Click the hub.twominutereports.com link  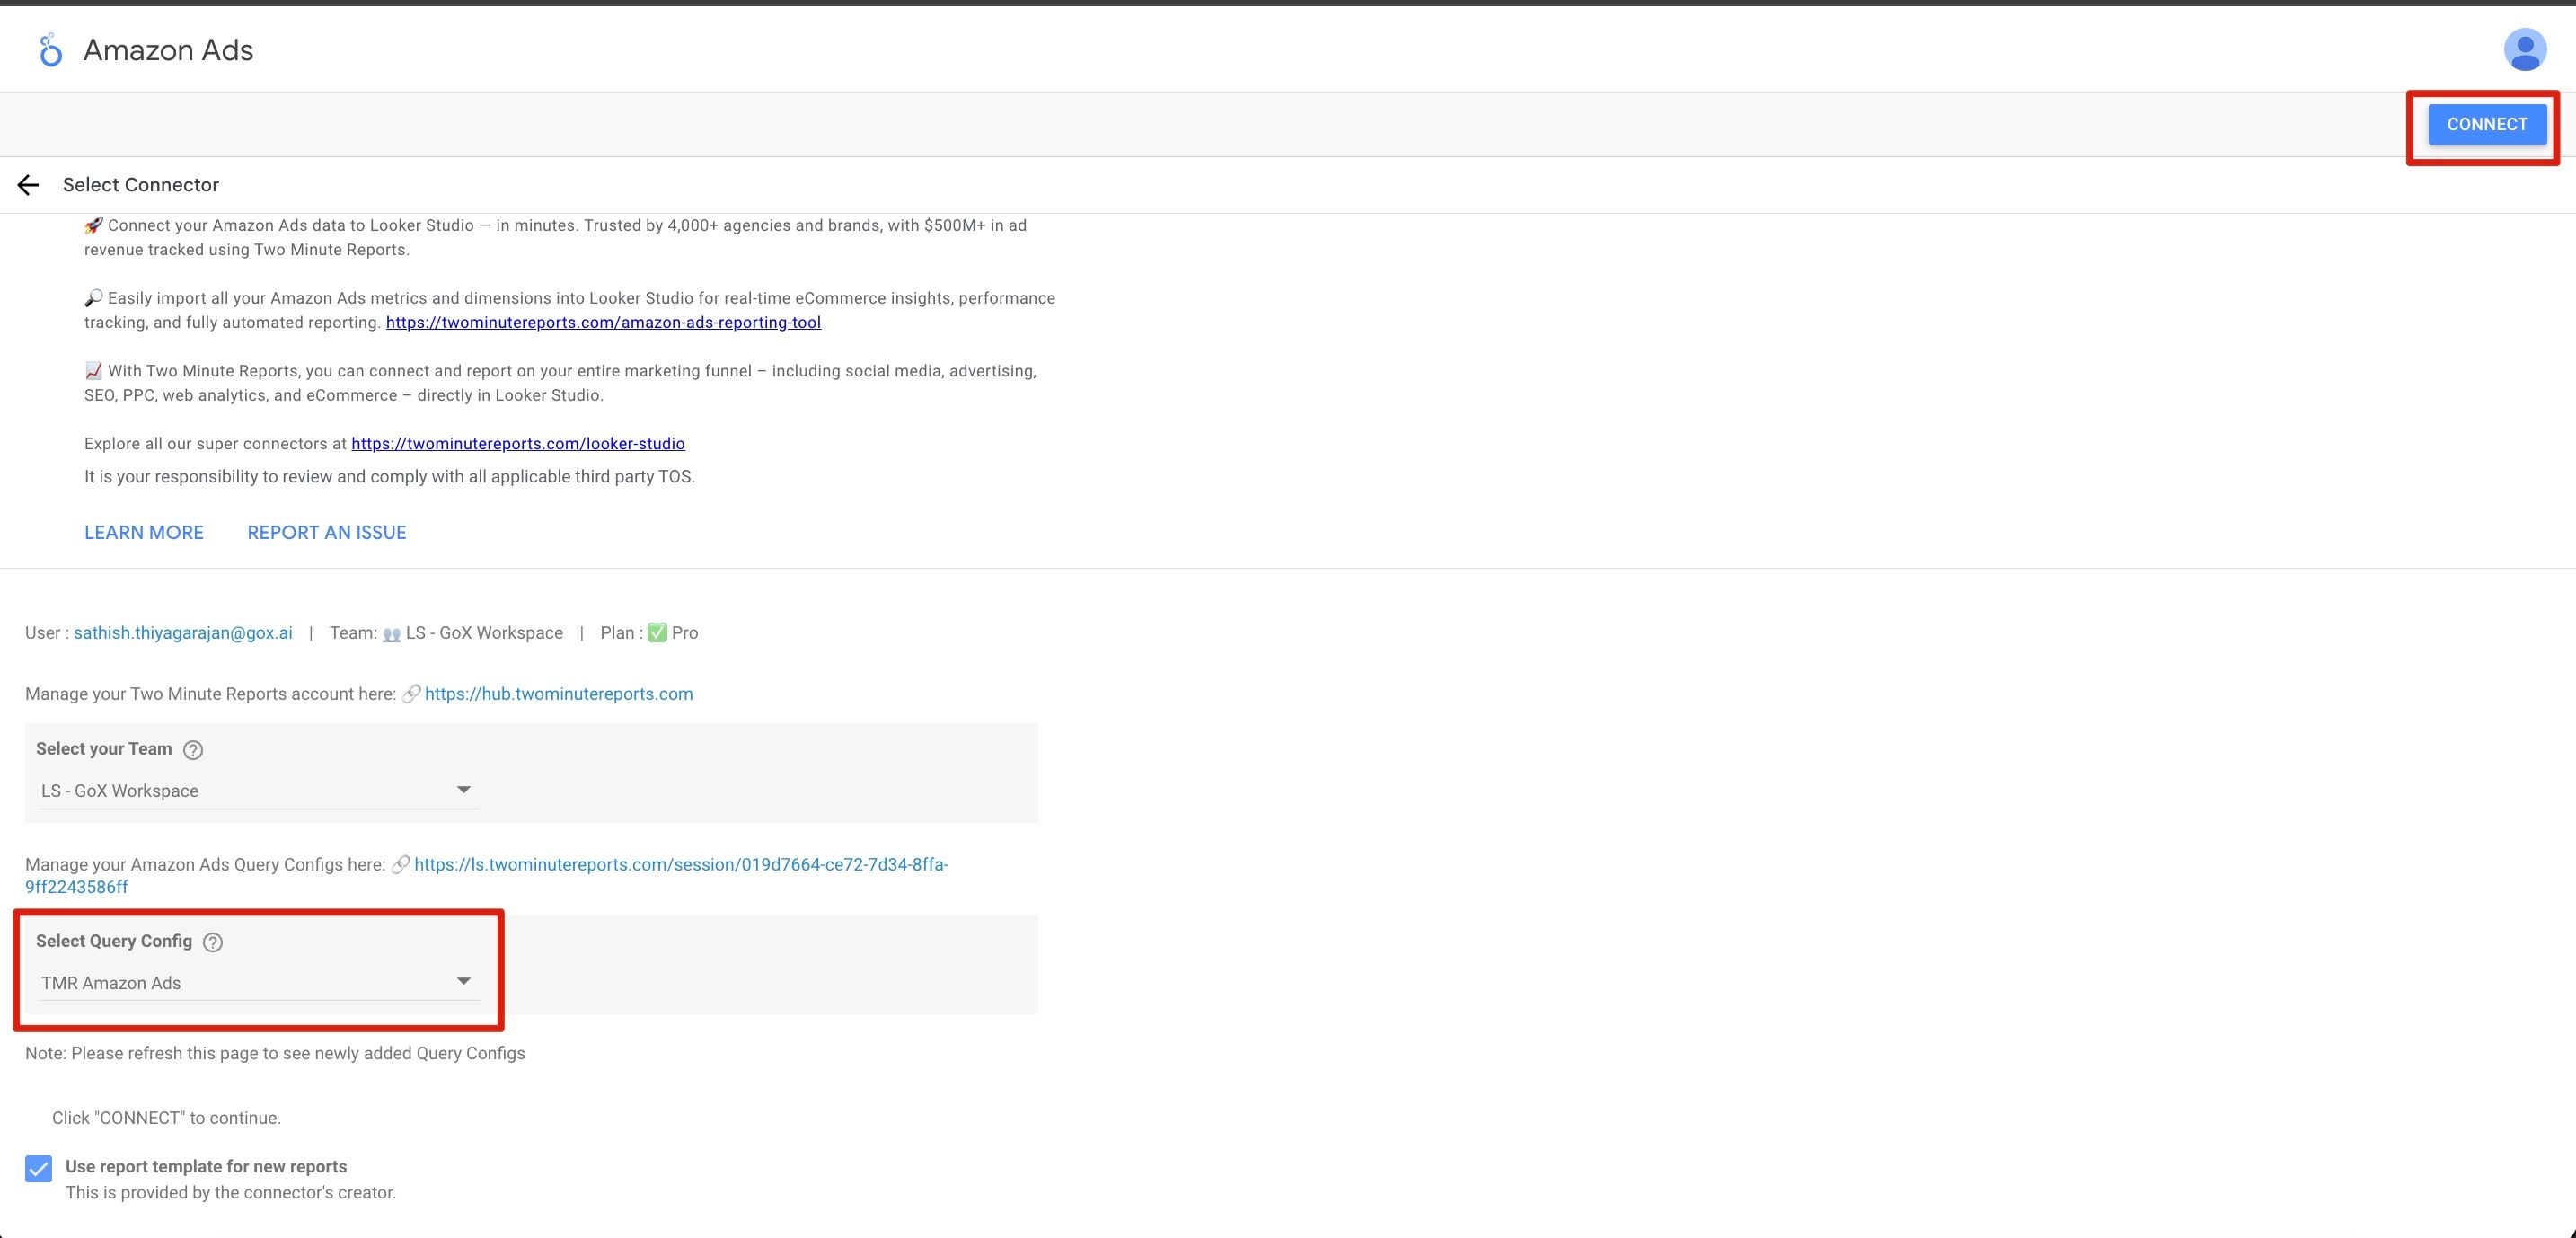pos(558,693)
